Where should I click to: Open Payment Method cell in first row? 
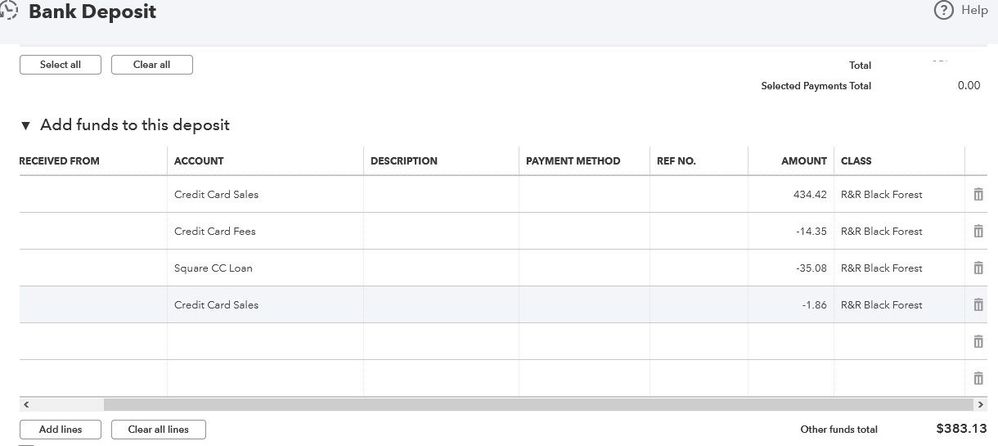[583, 194]
